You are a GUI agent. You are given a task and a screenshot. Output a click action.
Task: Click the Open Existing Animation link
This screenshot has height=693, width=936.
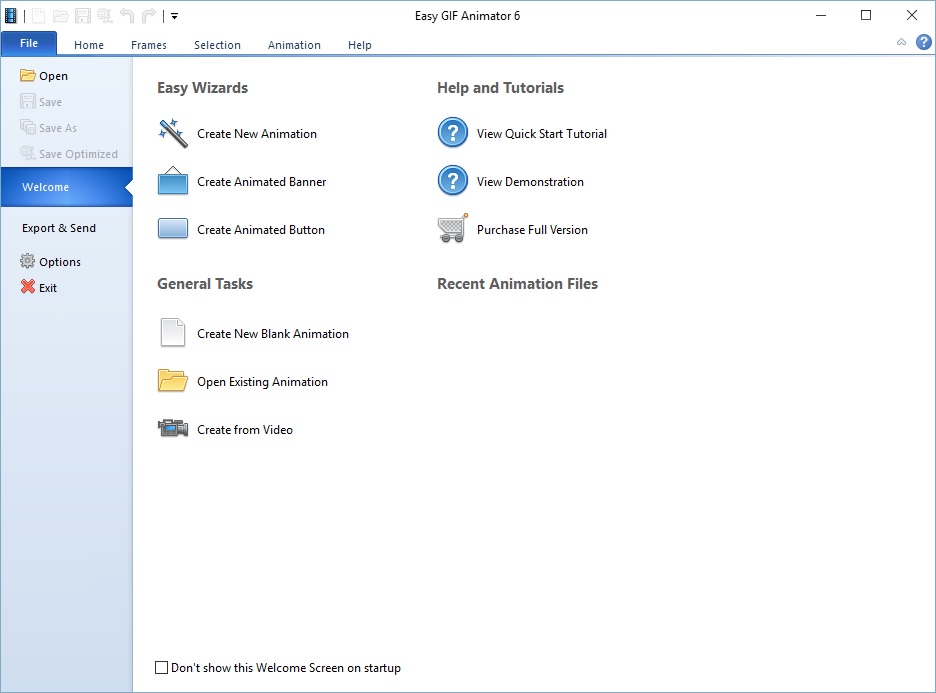point(262,382)
